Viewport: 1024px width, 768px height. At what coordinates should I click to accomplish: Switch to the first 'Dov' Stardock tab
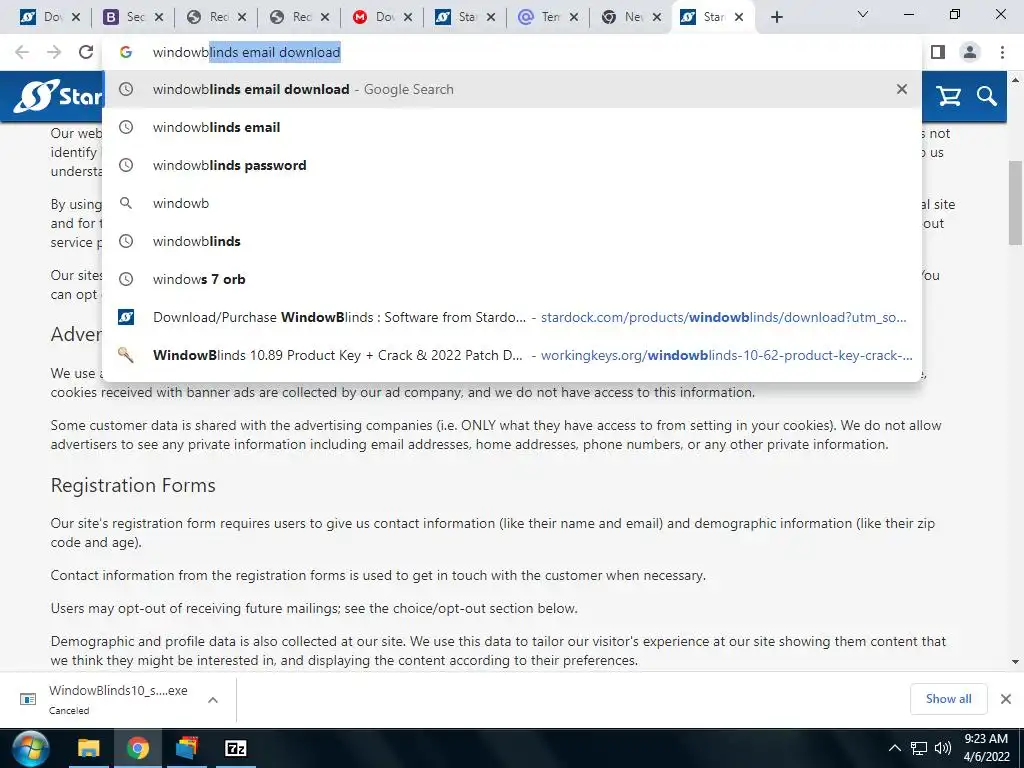50,17
